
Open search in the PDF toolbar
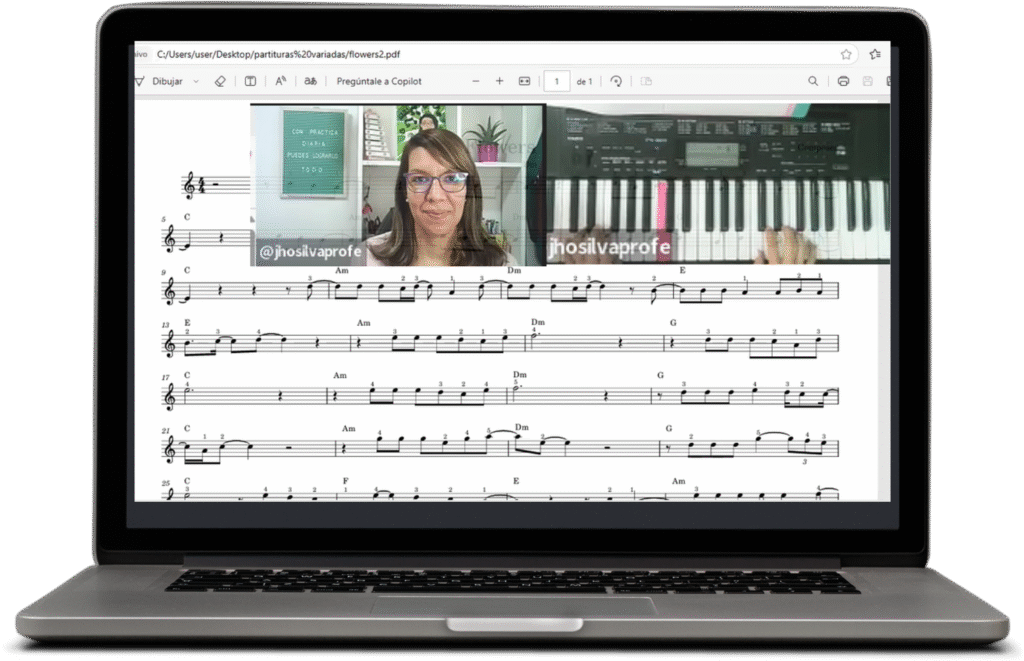click(813, 81)
